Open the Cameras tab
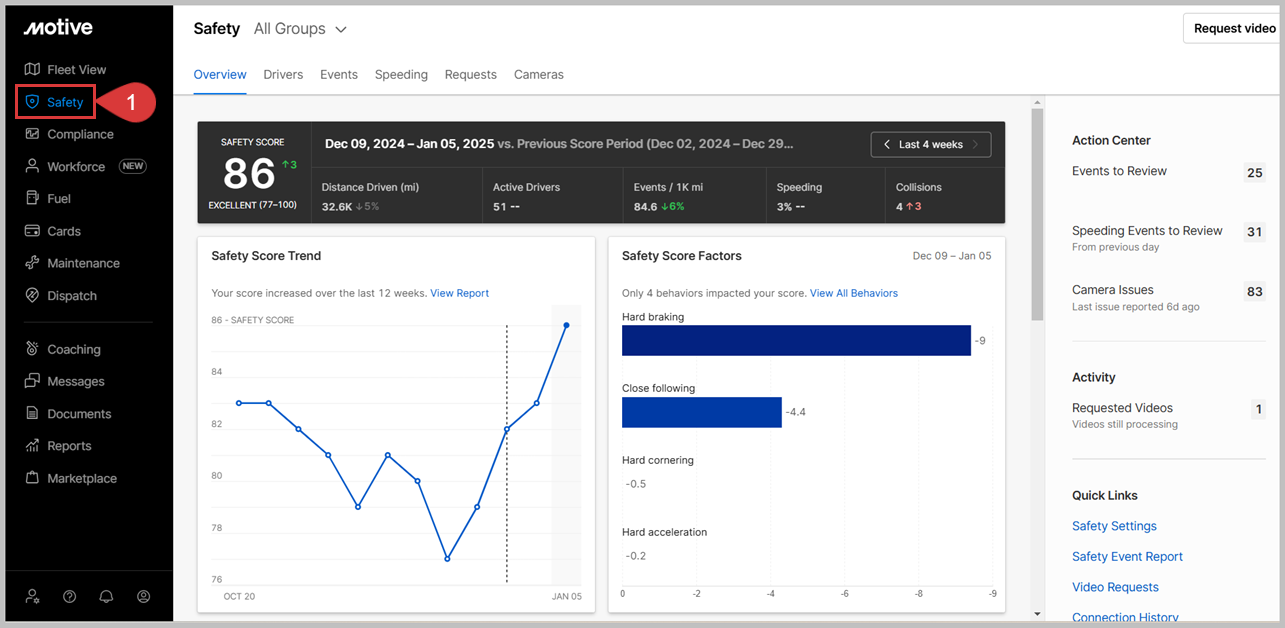Viewport: 1285px width, 628px height. (538, 75)
